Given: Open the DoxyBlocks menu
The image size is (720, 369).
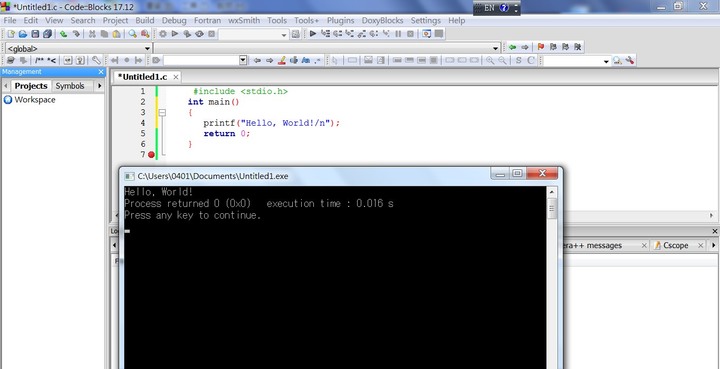Looking at the screenshot, I should [382, 21].
